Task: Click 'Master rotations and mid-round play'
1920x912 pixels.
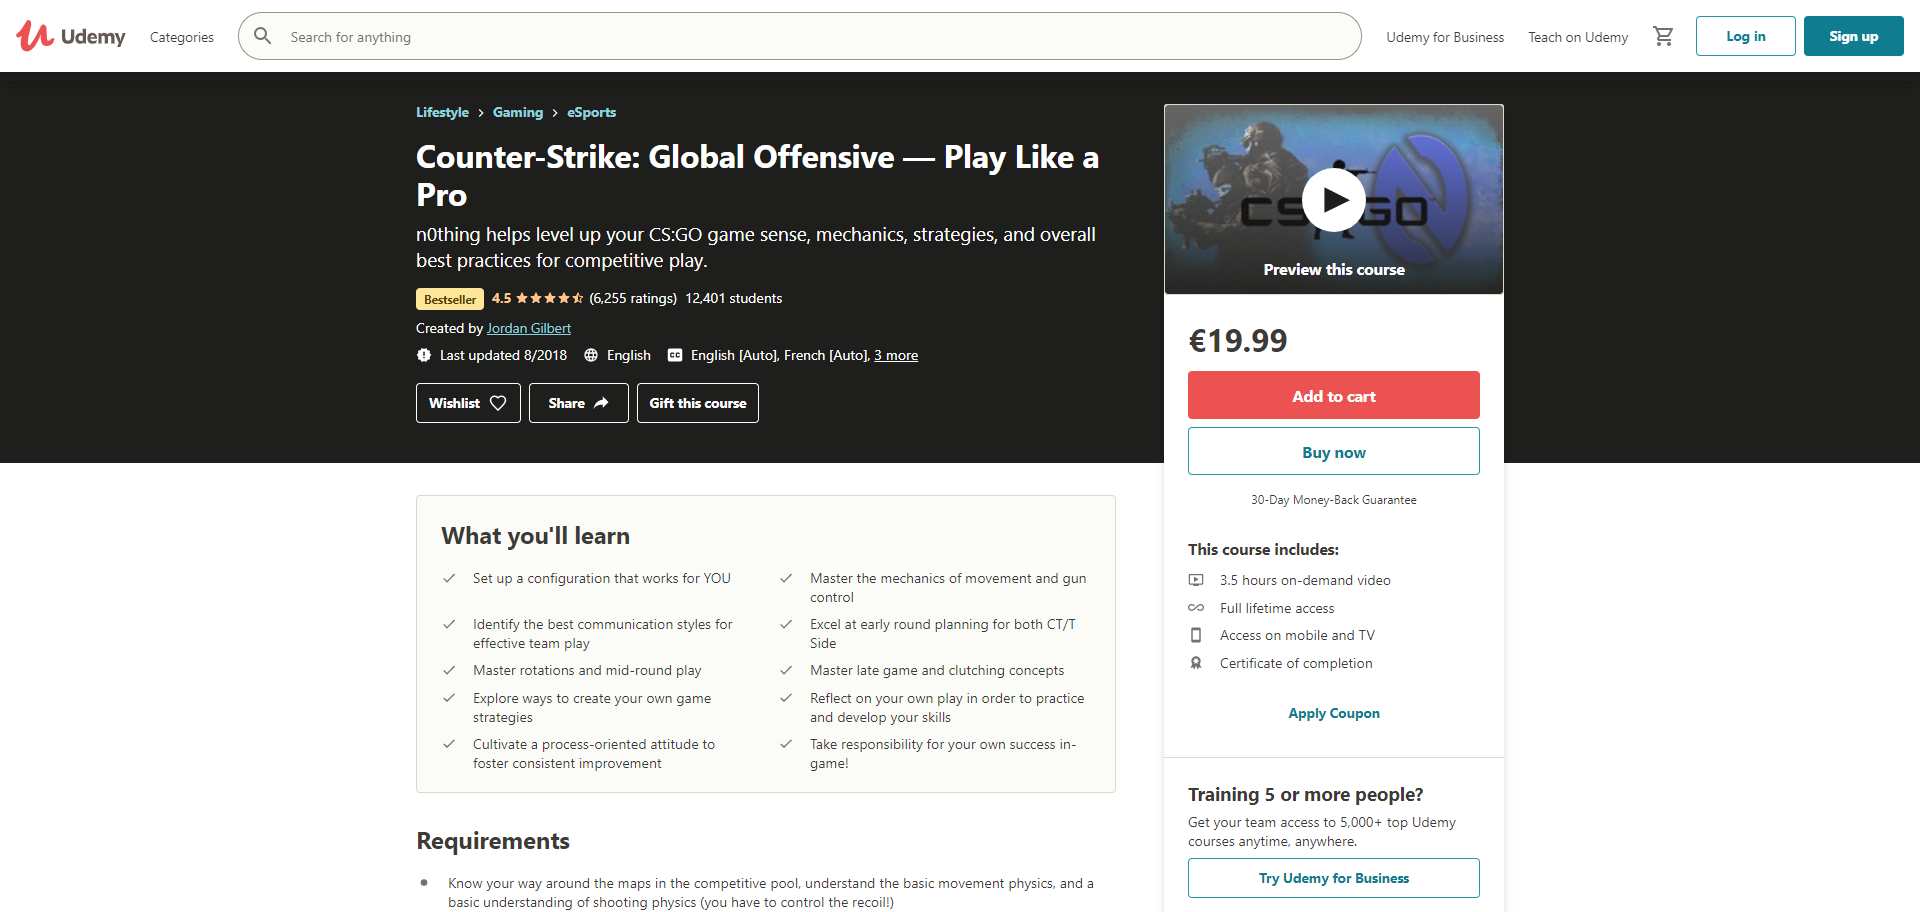Action: (587, 670)
